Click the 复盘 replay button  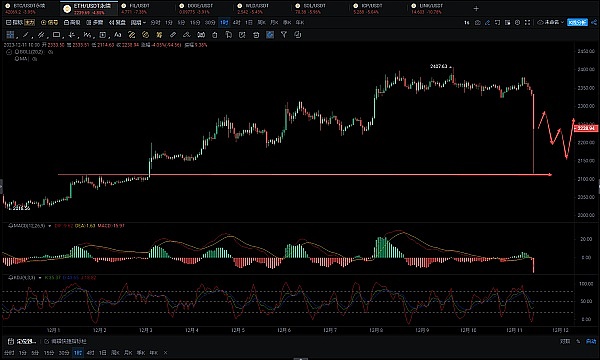(x=117, y=23)
